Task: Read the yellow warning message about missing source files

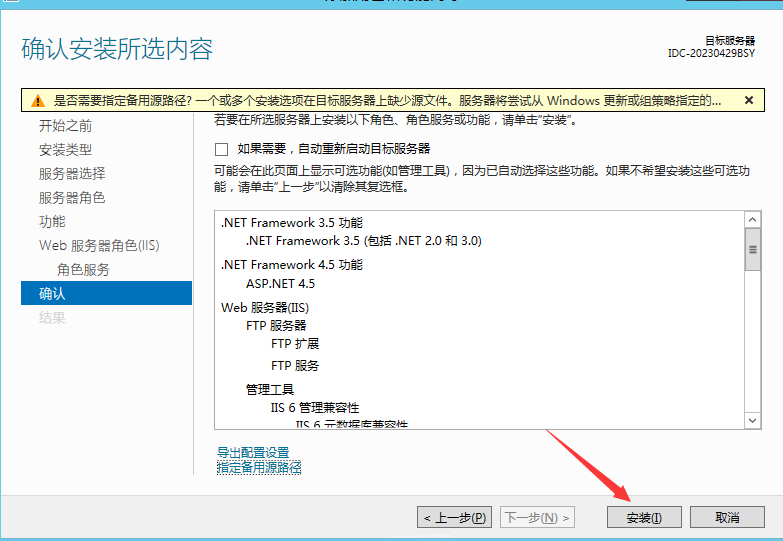Action: (388, 100)
